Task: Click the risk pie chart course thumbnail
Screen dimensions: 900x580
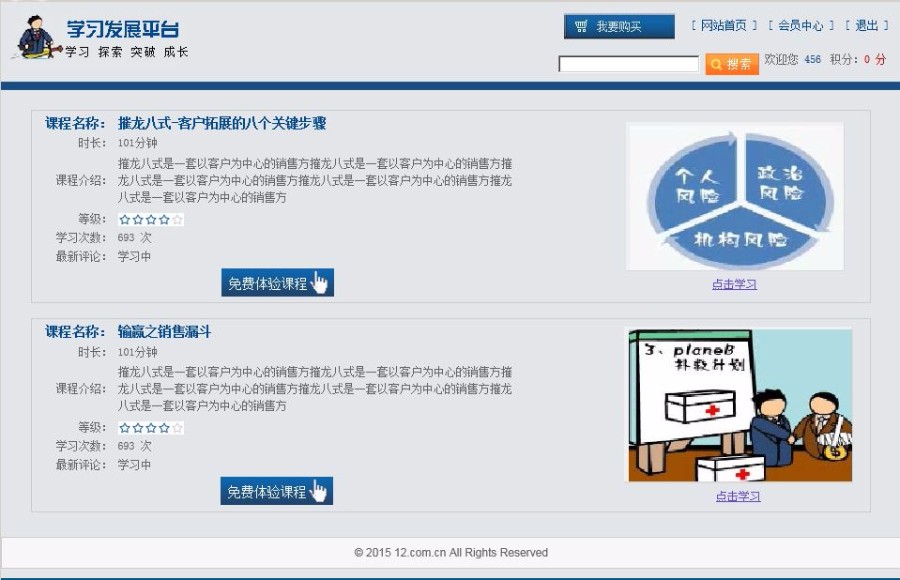Action: (735, 196)
